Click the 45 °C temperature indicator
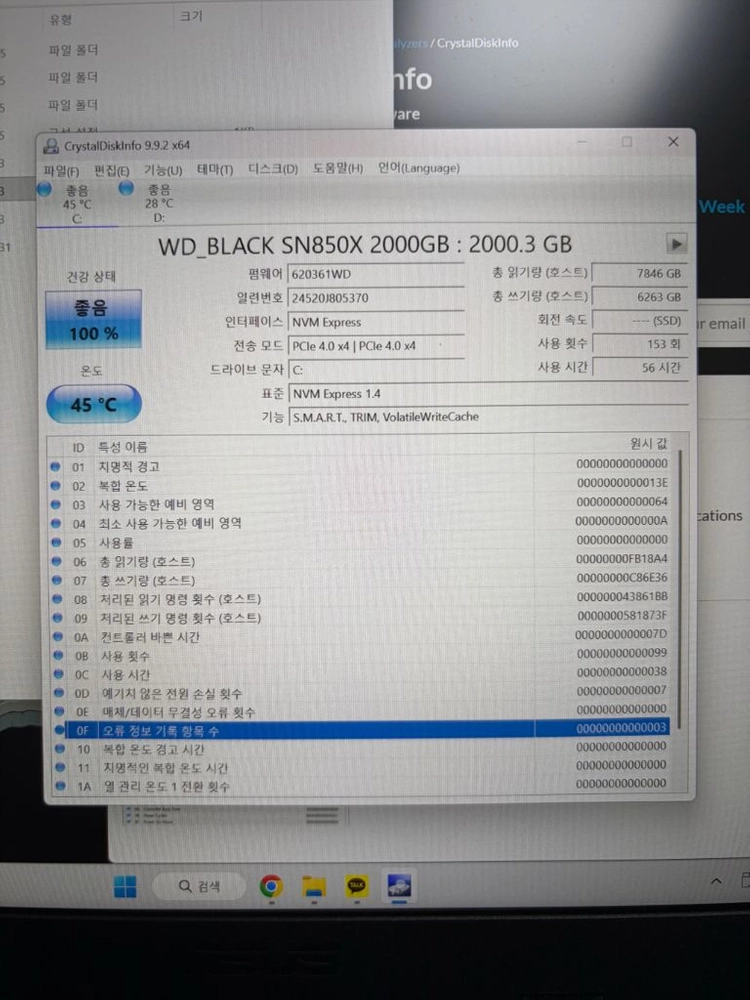 click(94, 404)
